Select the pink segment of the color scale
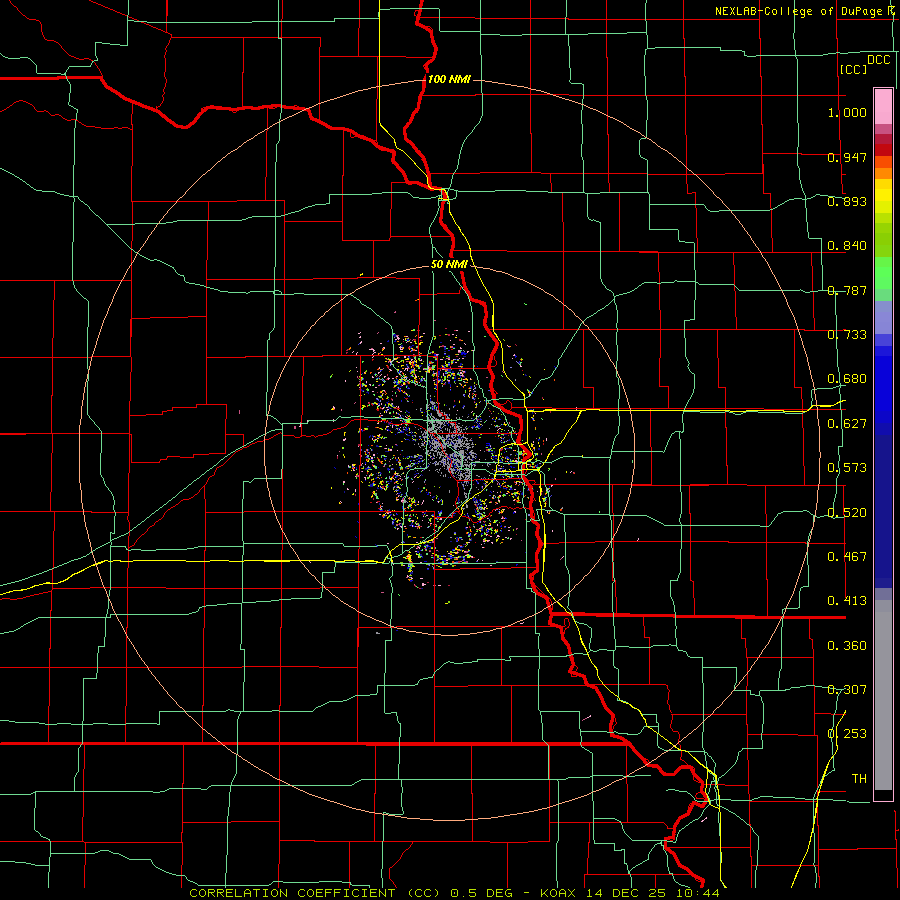The height and width of the screenshot is (900, 900). 883,107
